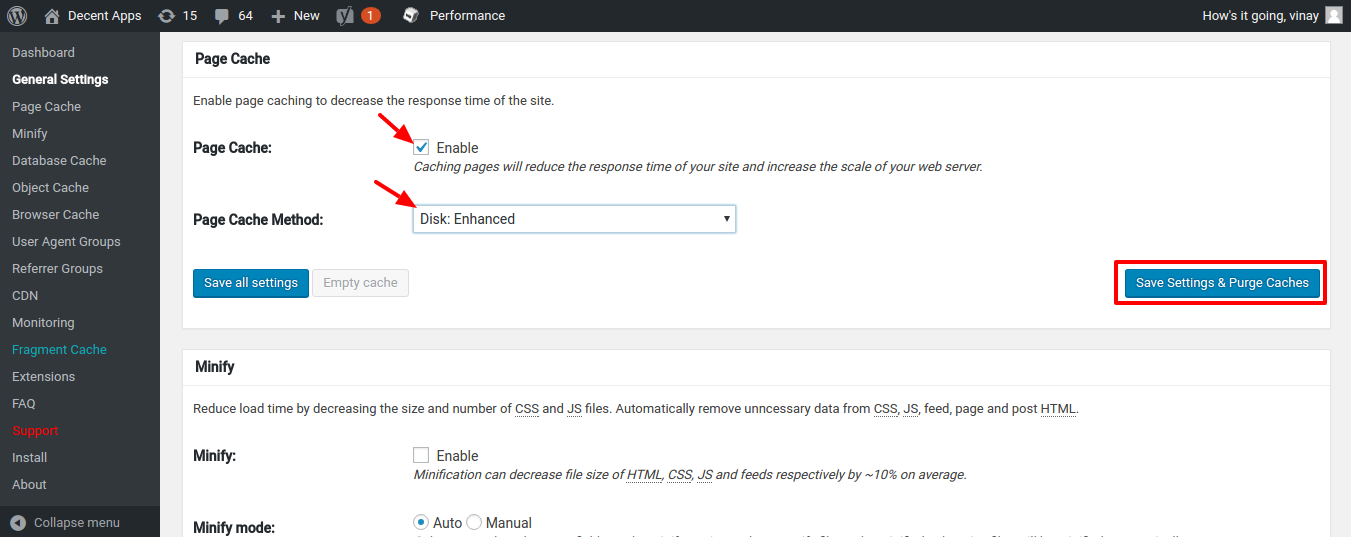Click the Performance cube icon
Screen dimensions: 1351x537
410,15
